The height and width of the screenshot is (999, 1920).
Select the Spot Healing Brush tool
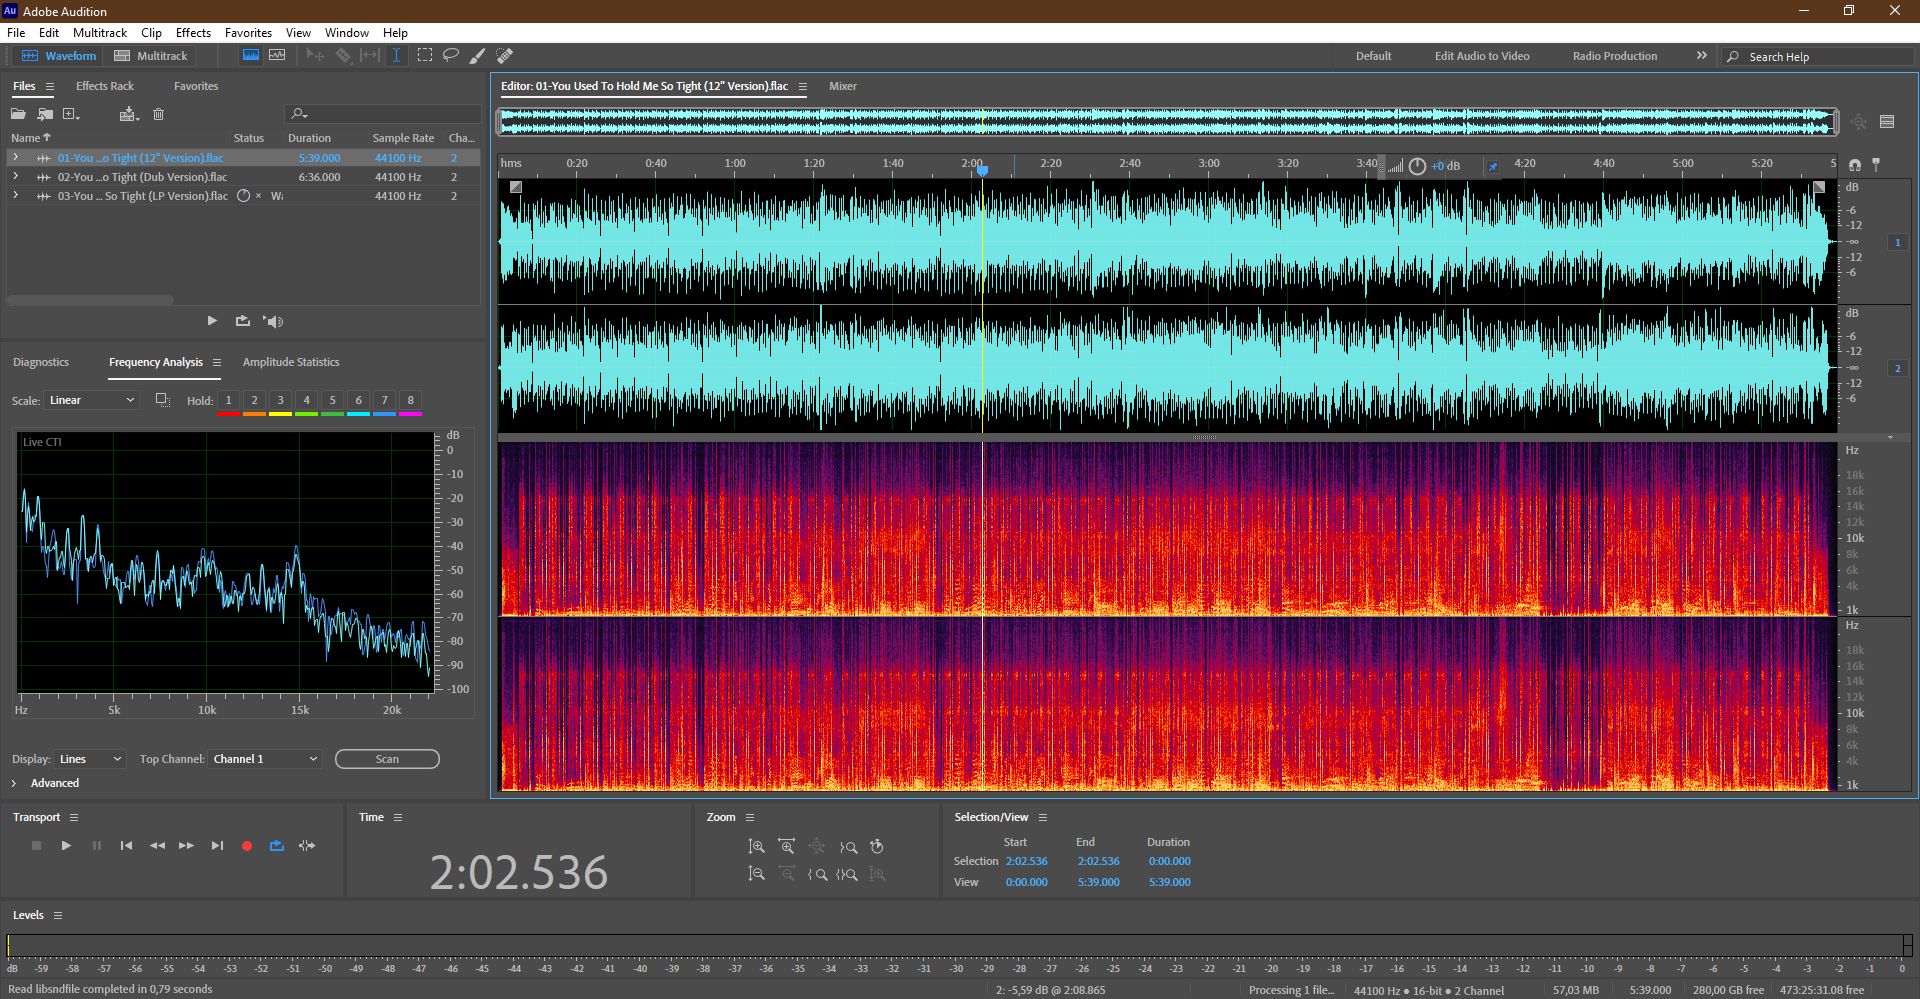click(505, 56)
